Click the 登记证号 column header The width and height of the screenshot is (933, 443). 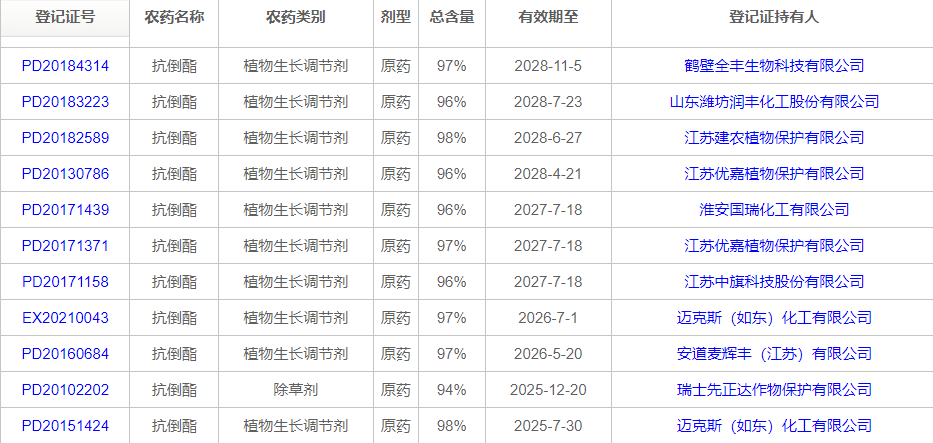coord(65,18)
